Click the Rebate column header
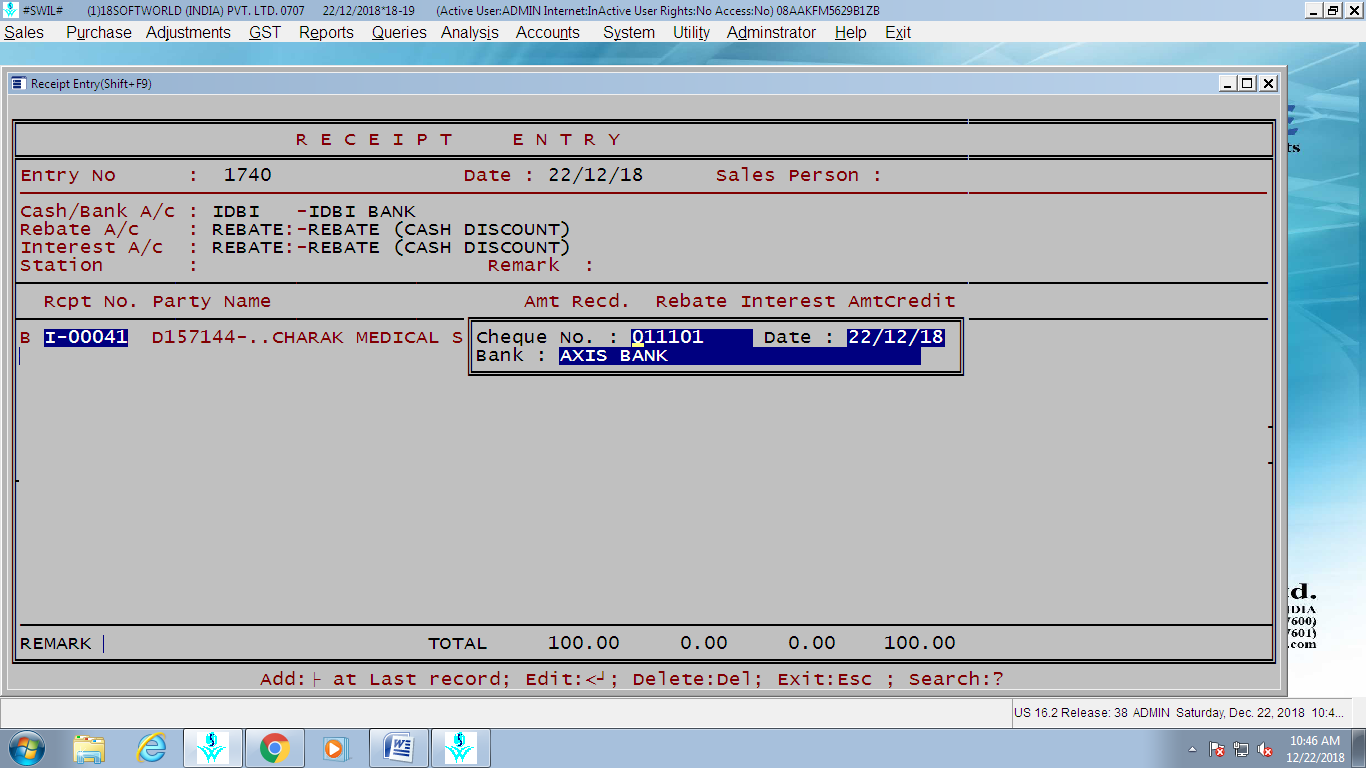This screenshot has width=1366, height=768. pos(692,301)
